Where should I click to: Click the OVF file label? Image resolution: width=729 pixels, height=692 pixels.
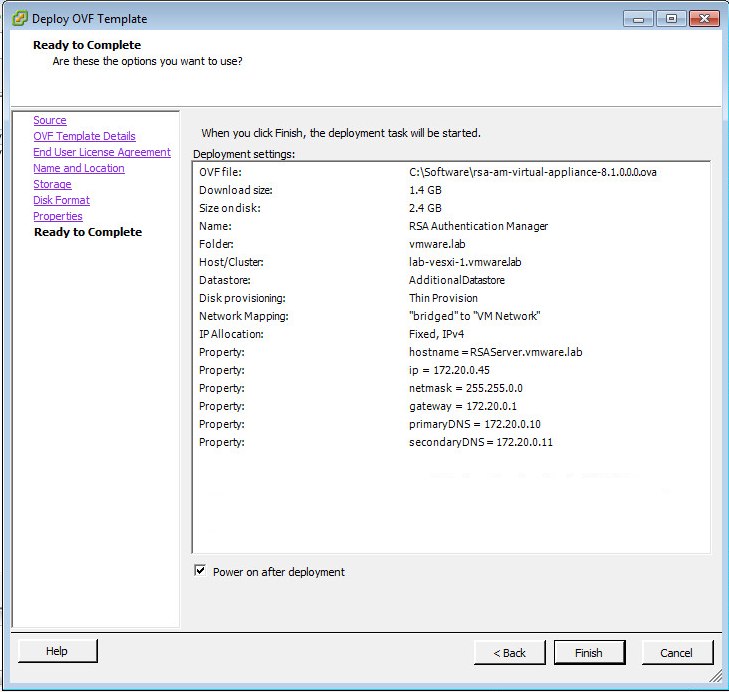point(220,172)
